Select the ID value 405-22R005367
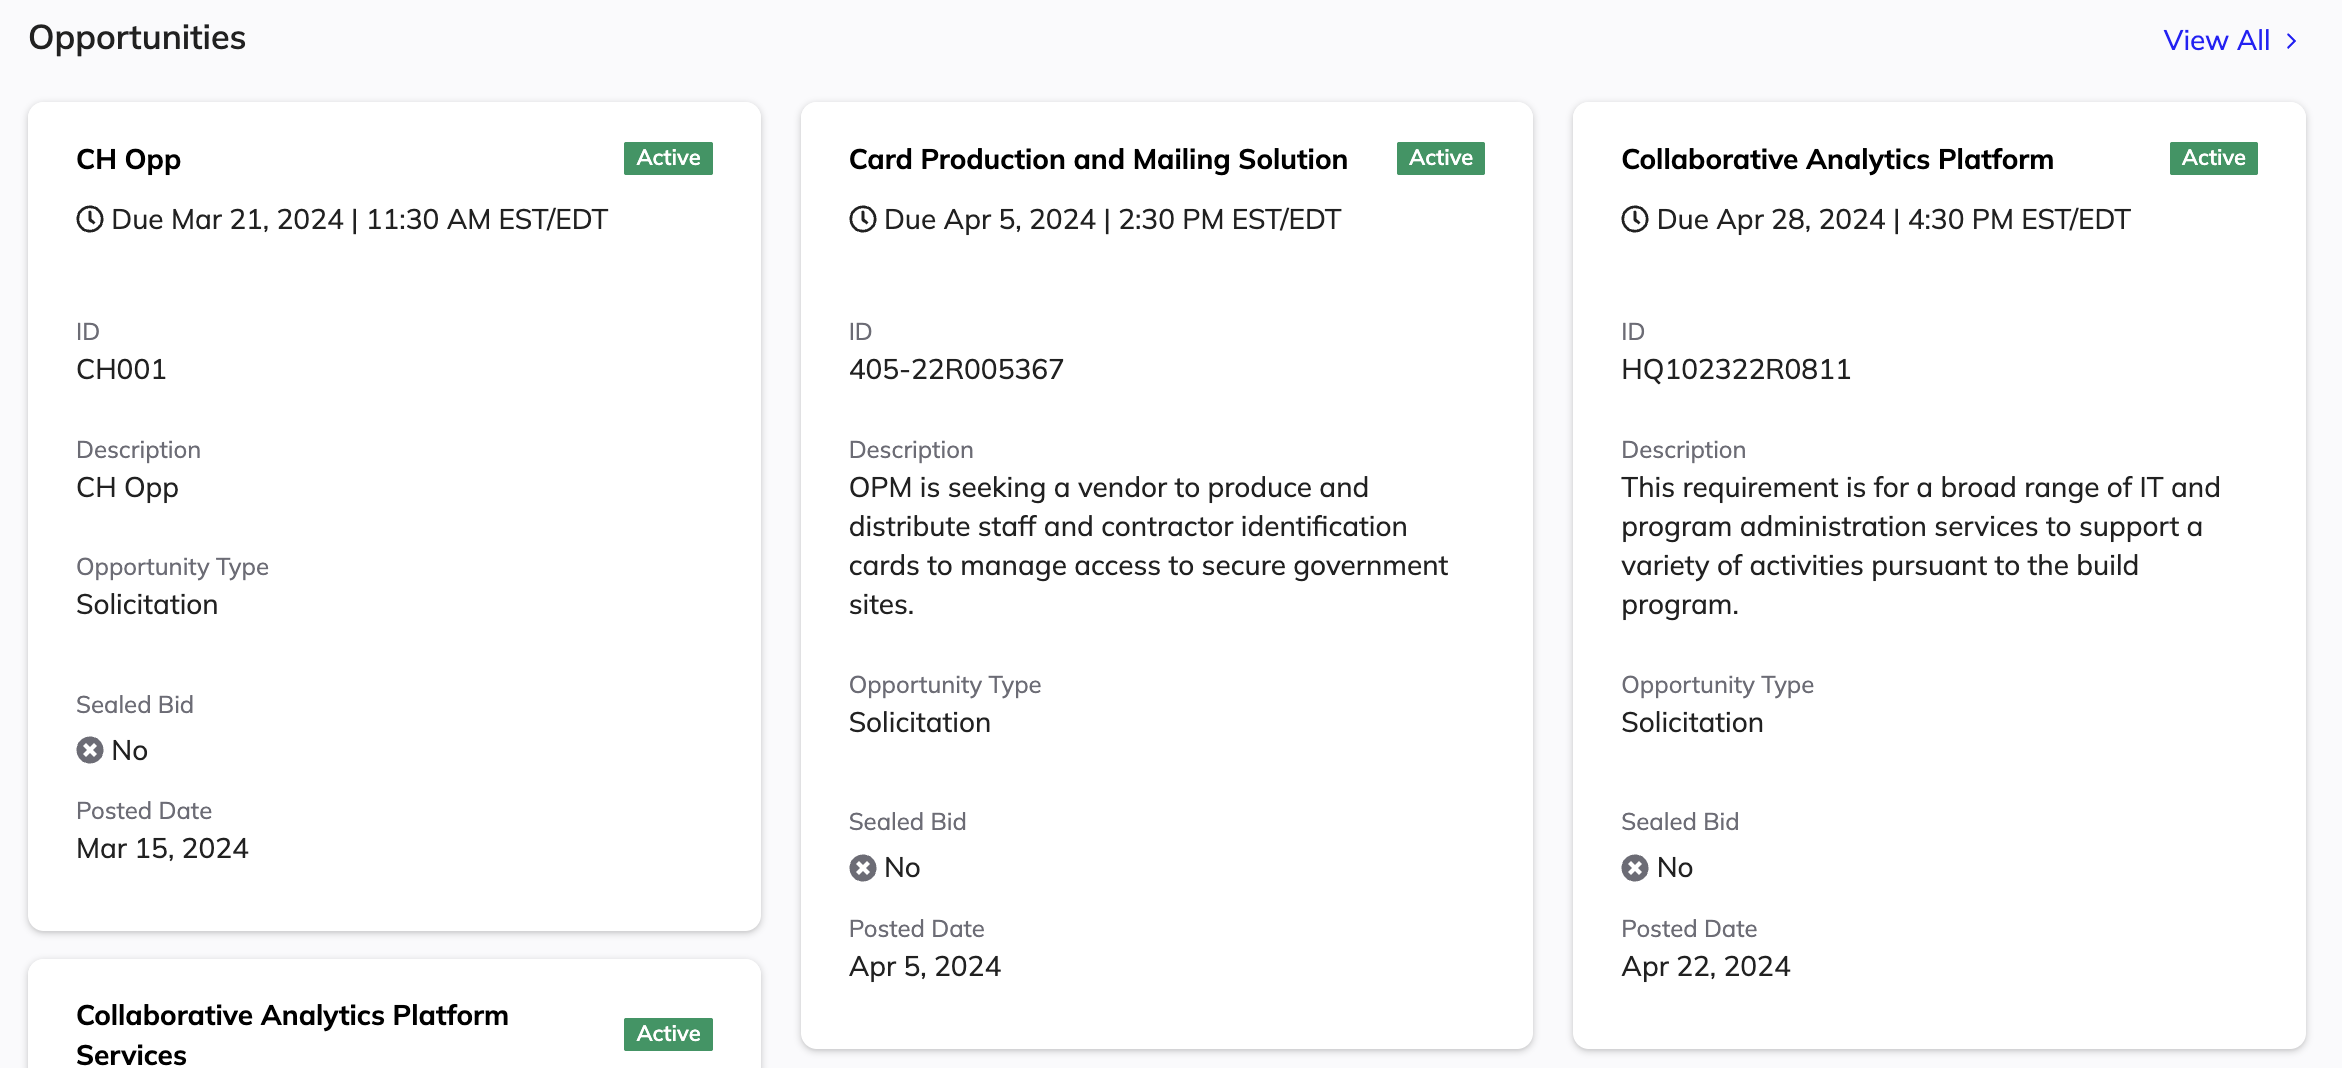 pos(956,370)
